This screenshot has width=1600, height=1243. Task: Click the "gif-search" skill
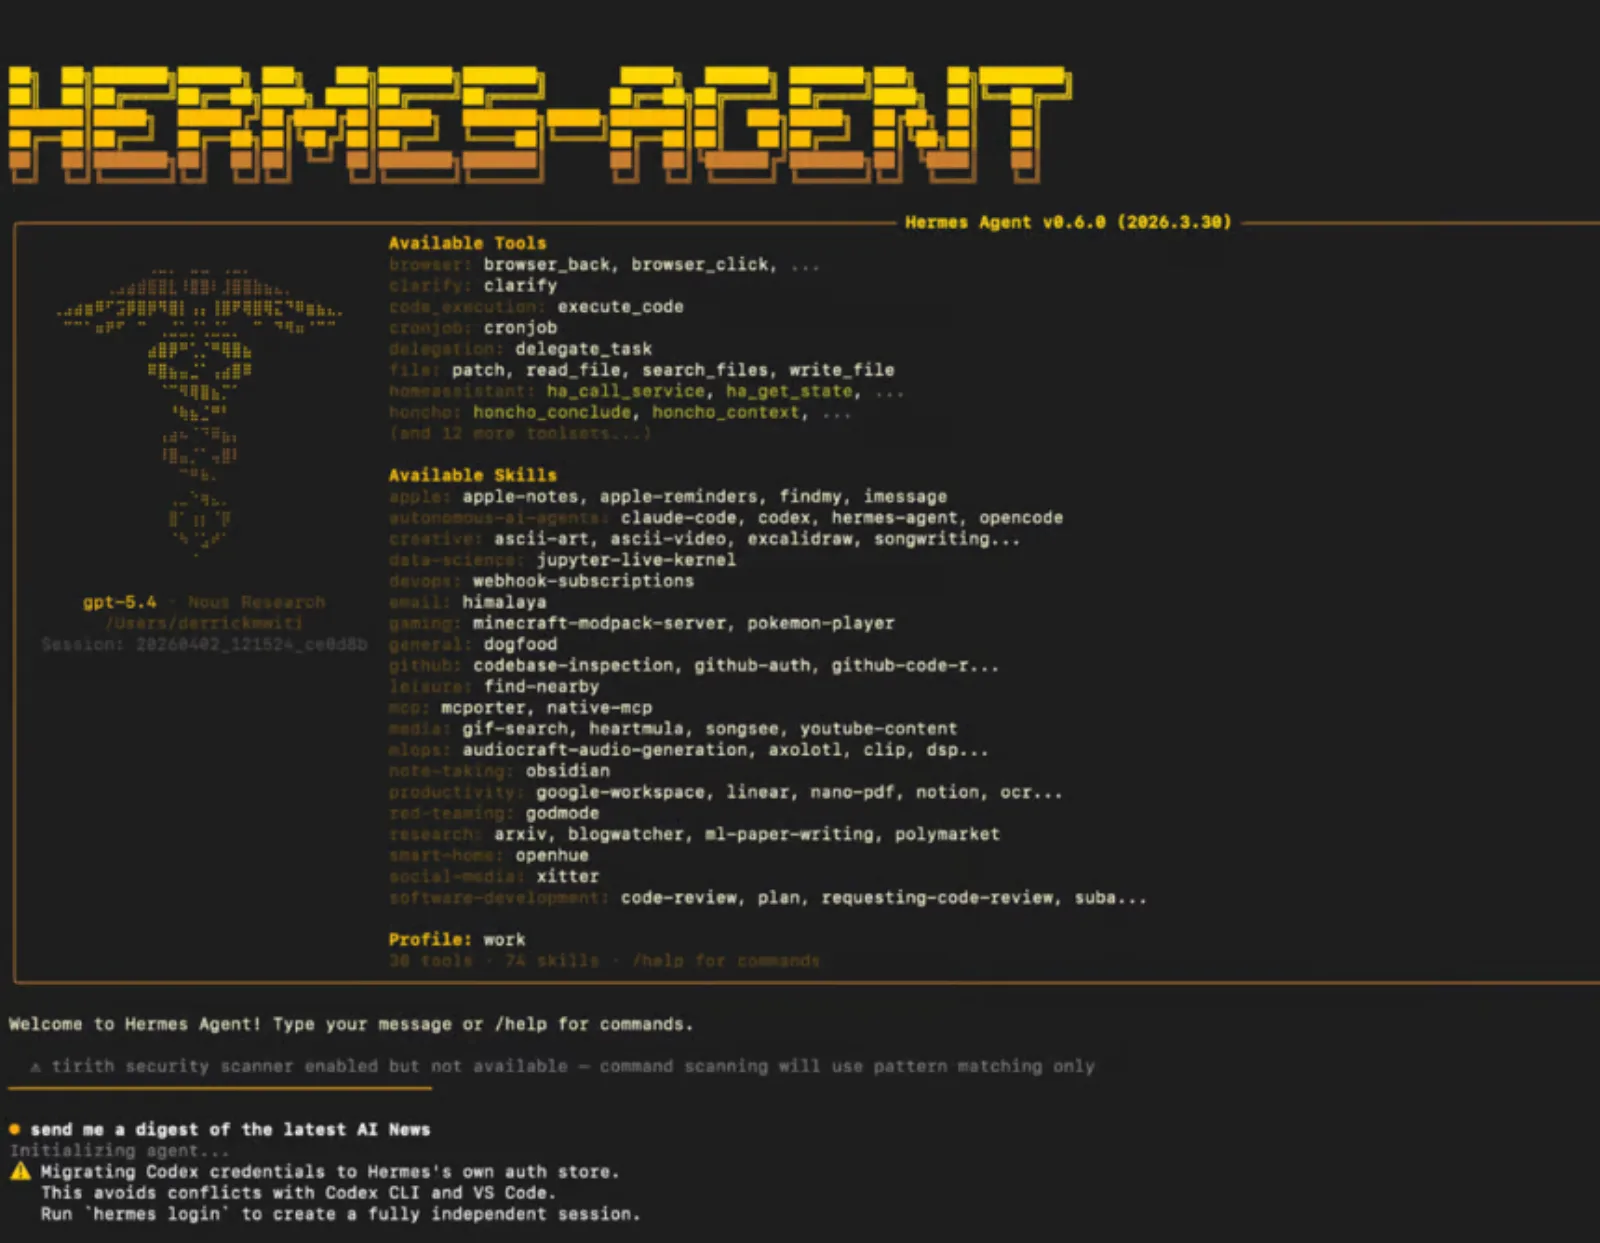pyautogui.click(x=515, y=728)
